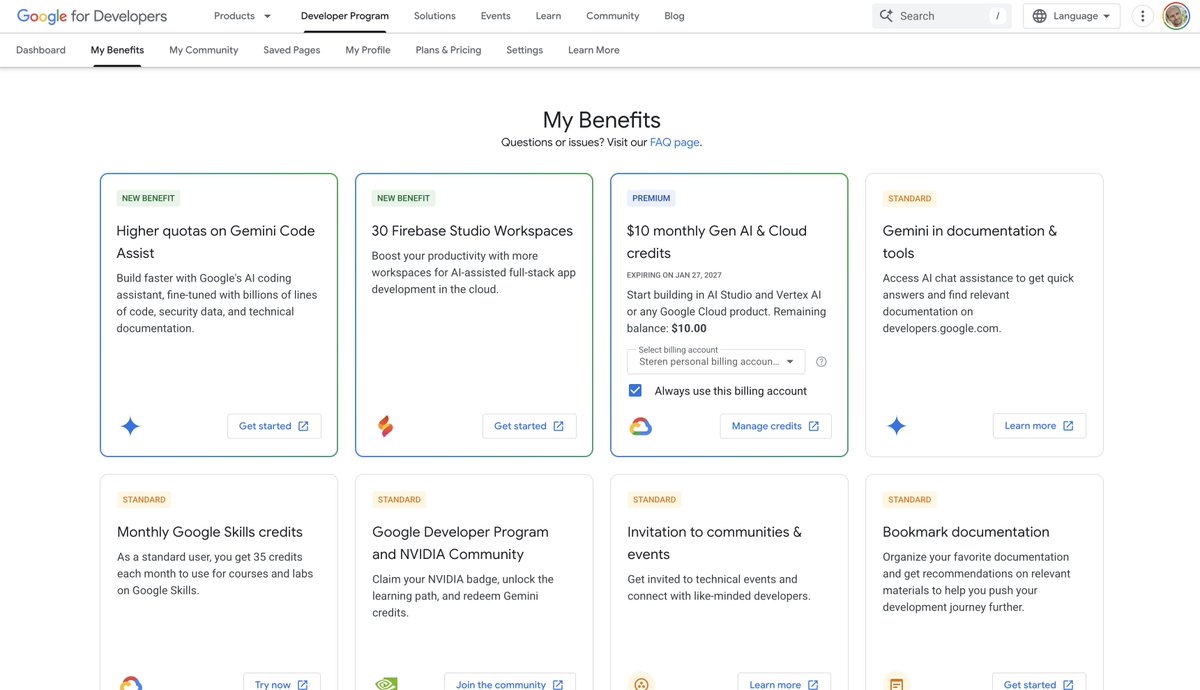Click in the Search input field
The width and height of the screenshot is (1200, 690).
click(941, 16)
